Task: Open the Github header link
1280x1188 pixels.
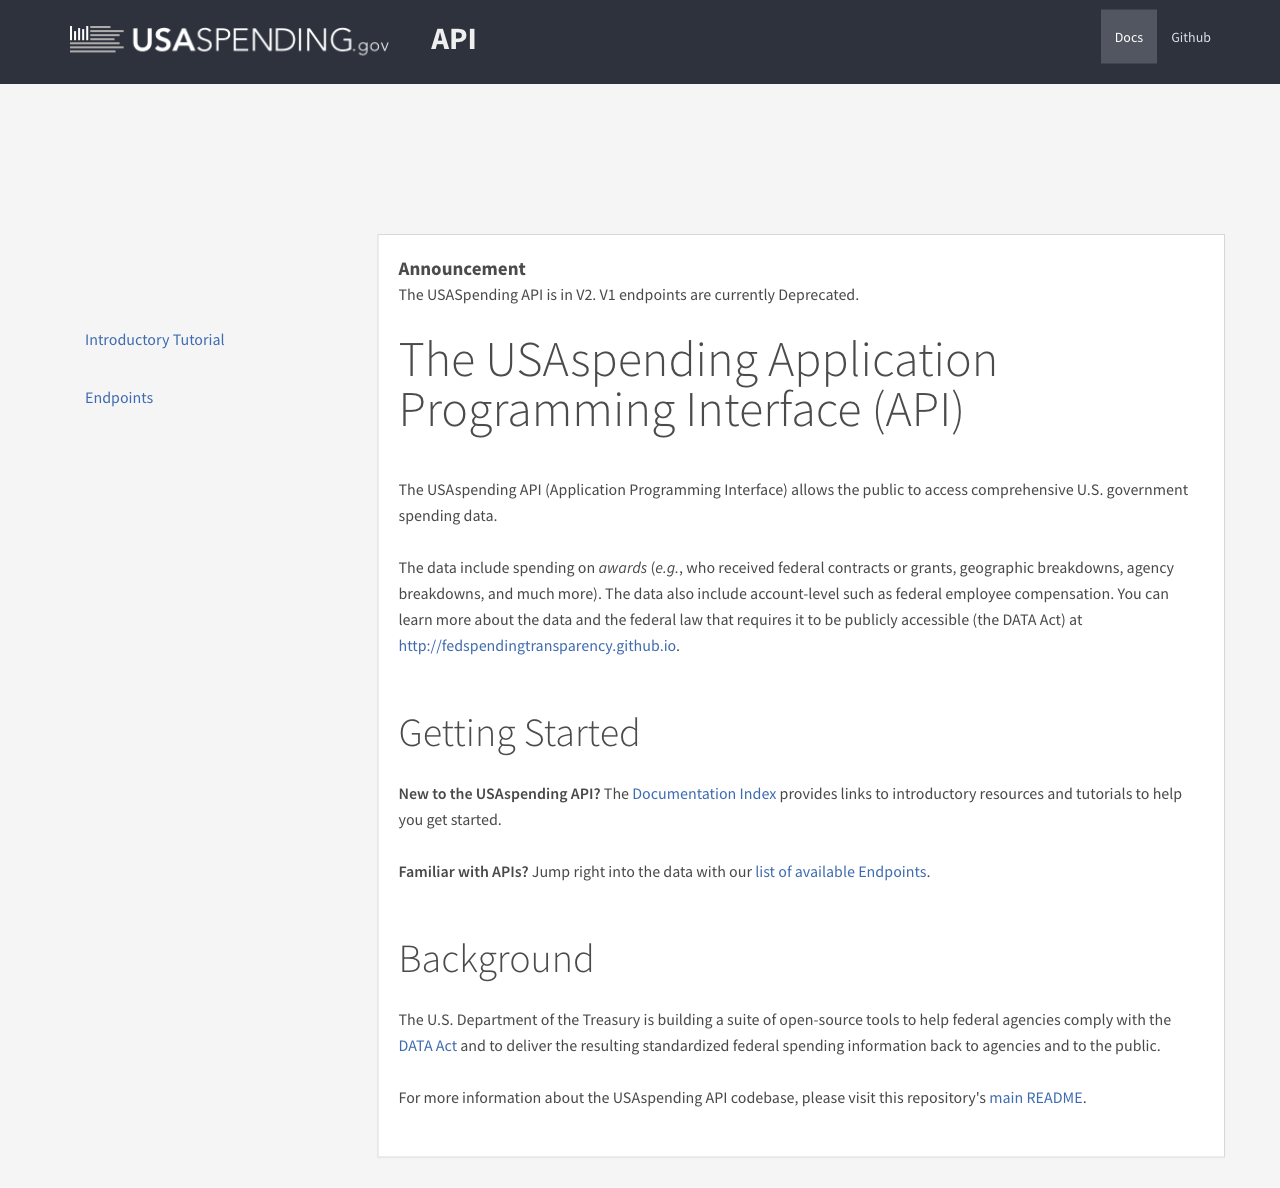Action: 1190,37
